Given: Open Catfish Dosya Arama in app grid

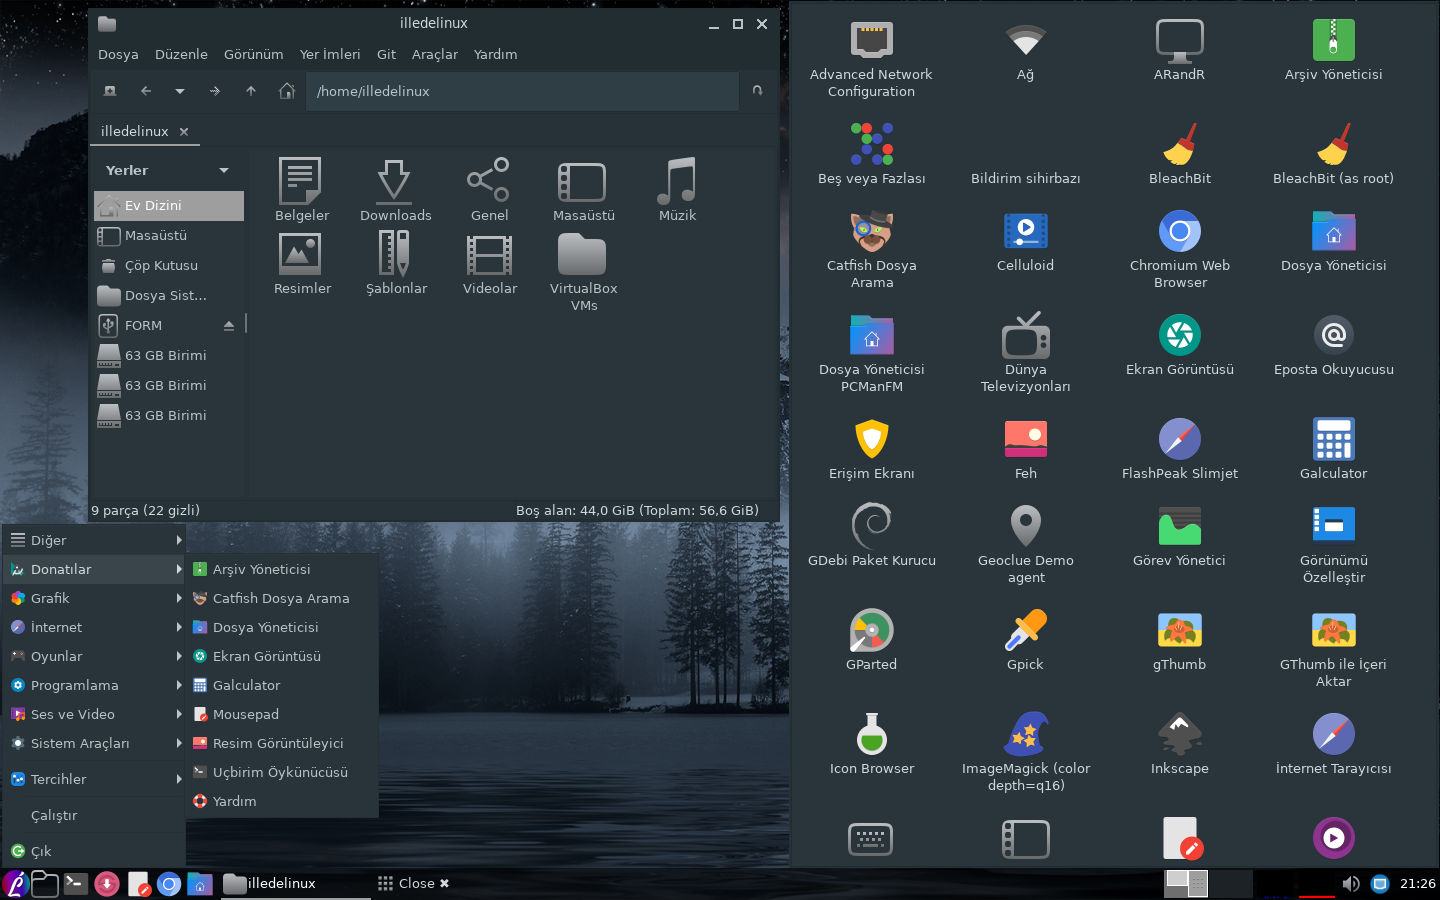Looking at the screenshot, I should [871, 250].
